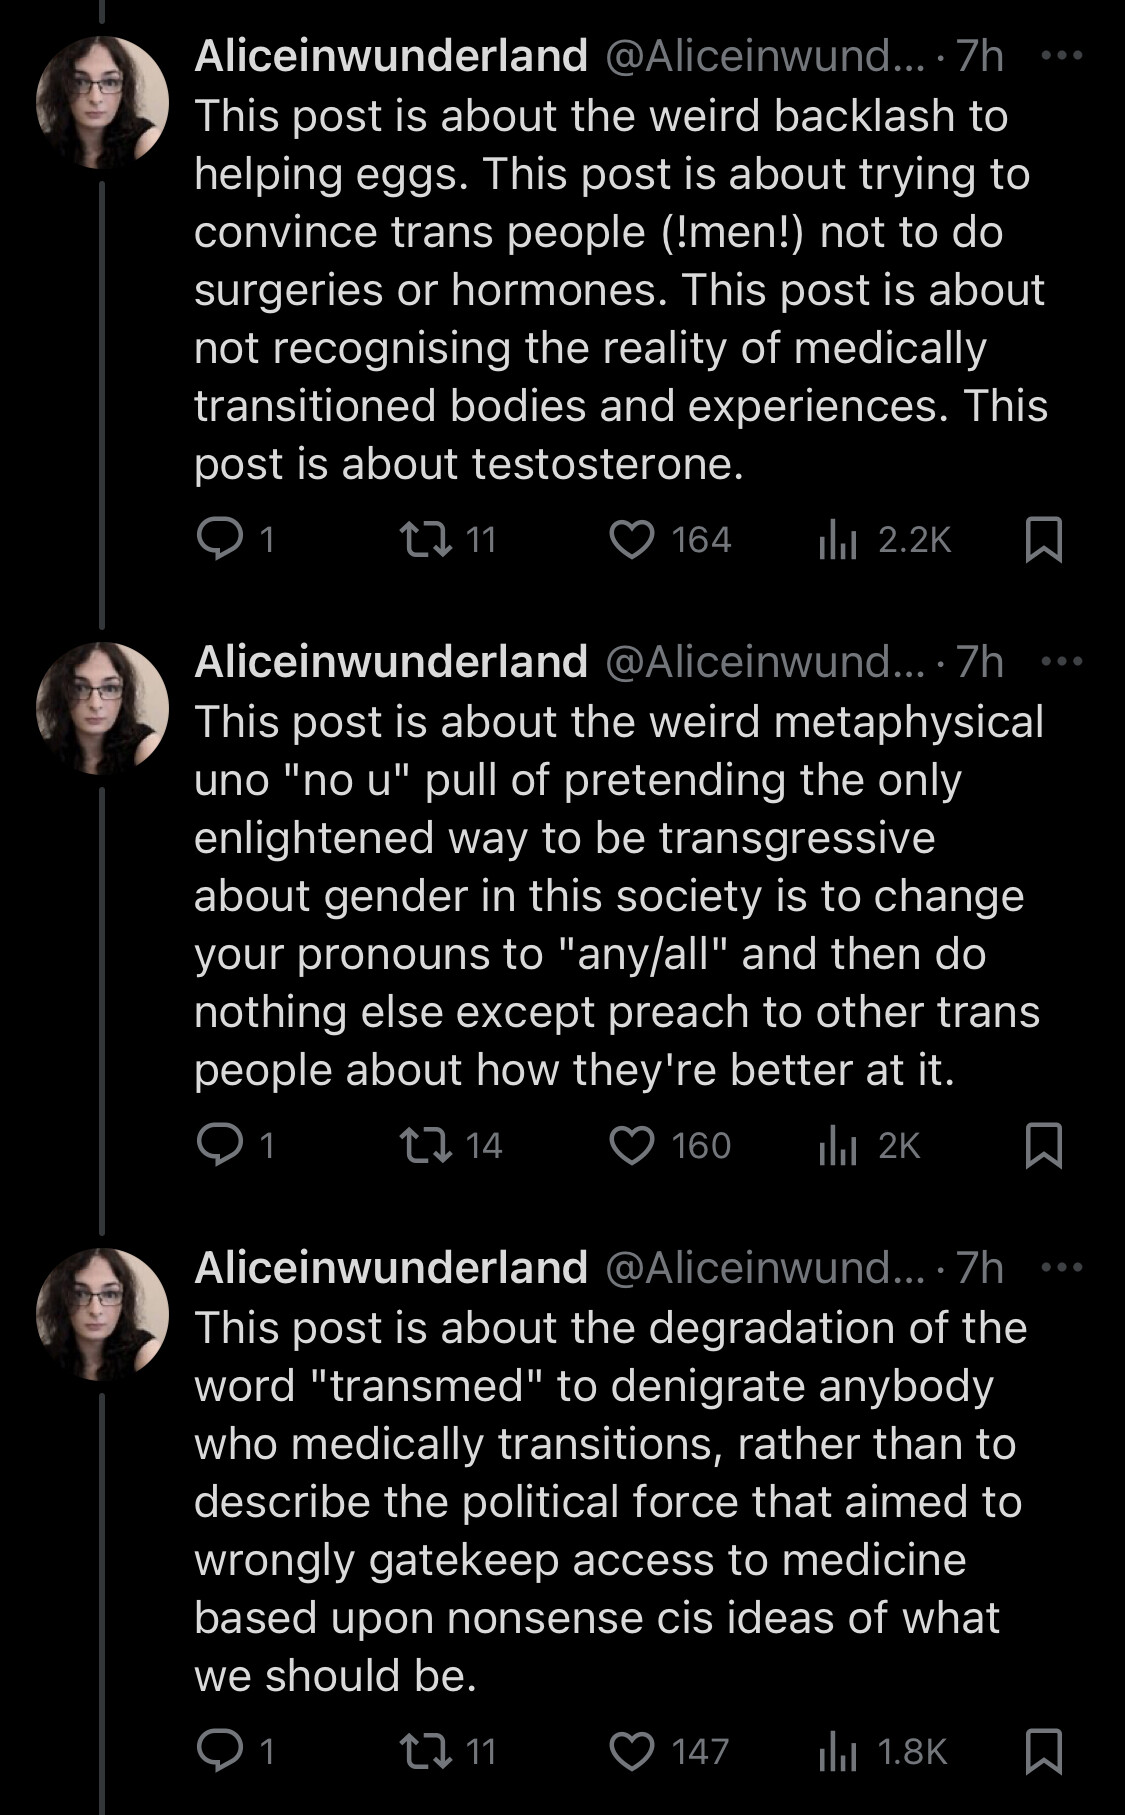The image size is (1125, 1815).
Task: Open the "transmed" post text
Action: coord(600,1500)
